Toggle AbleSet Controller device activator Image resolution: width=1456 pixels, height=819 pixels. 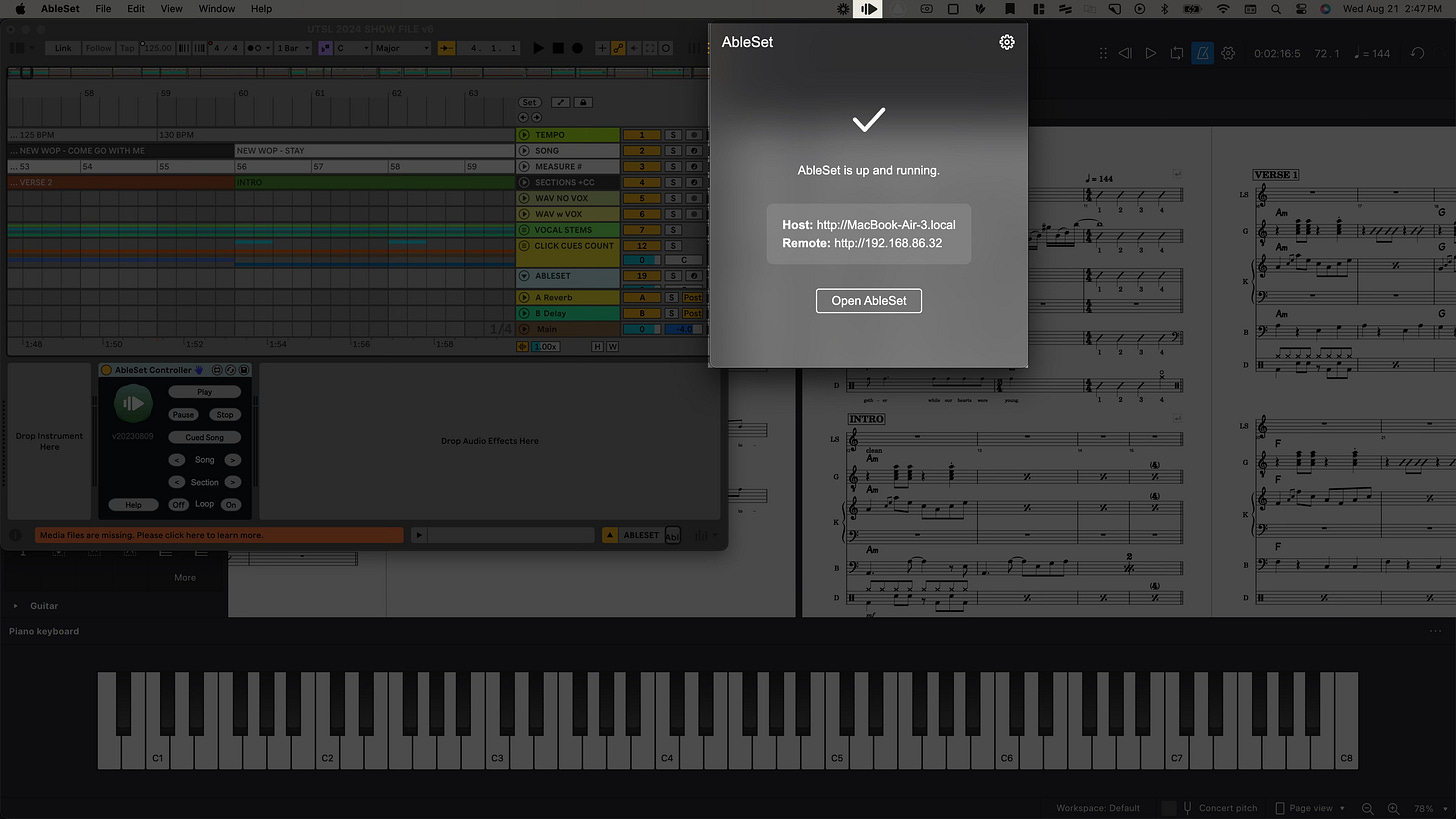click(107, 370)
